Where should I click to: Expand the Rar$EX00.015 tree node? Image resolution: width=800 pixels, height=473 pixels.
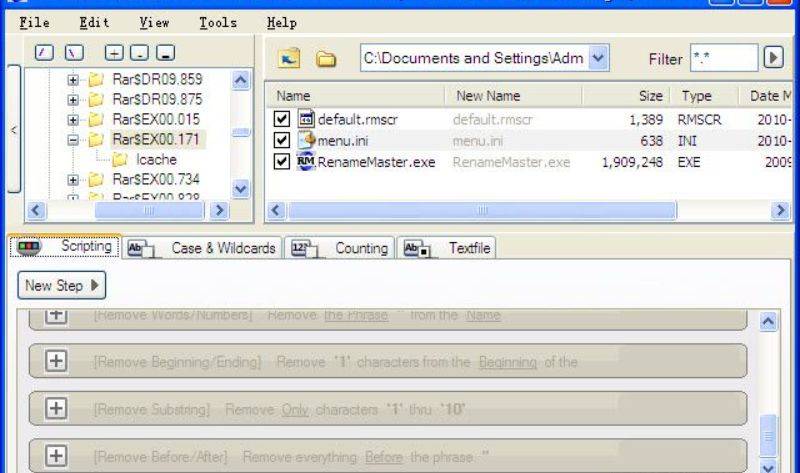tap(73, 120)
